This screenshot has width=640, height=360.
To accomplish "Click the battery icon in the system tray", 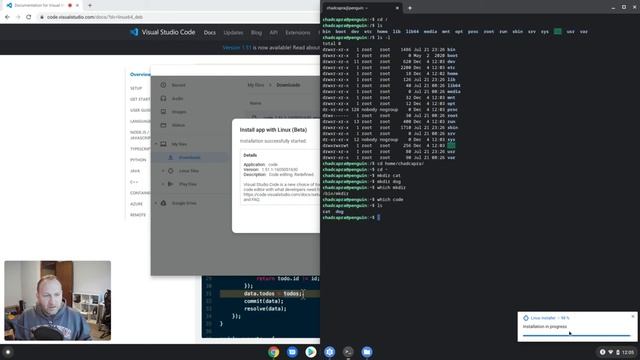I will coord(618,352).
